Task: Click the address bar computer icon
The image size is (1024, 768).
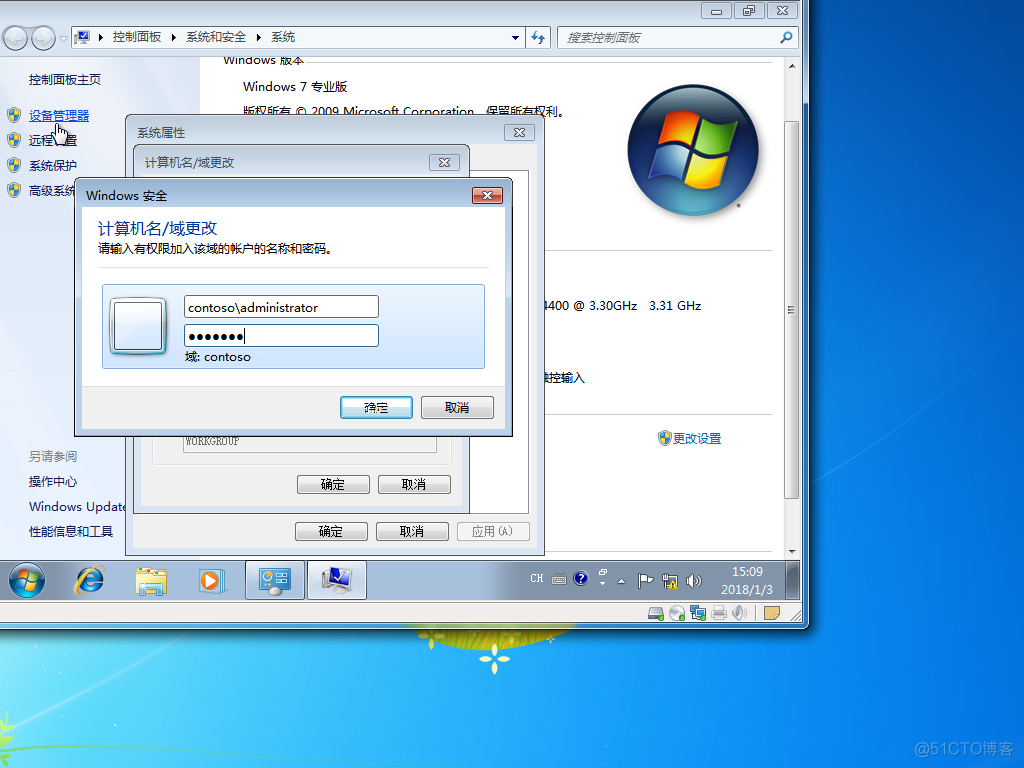Action: tap(82, 37)
